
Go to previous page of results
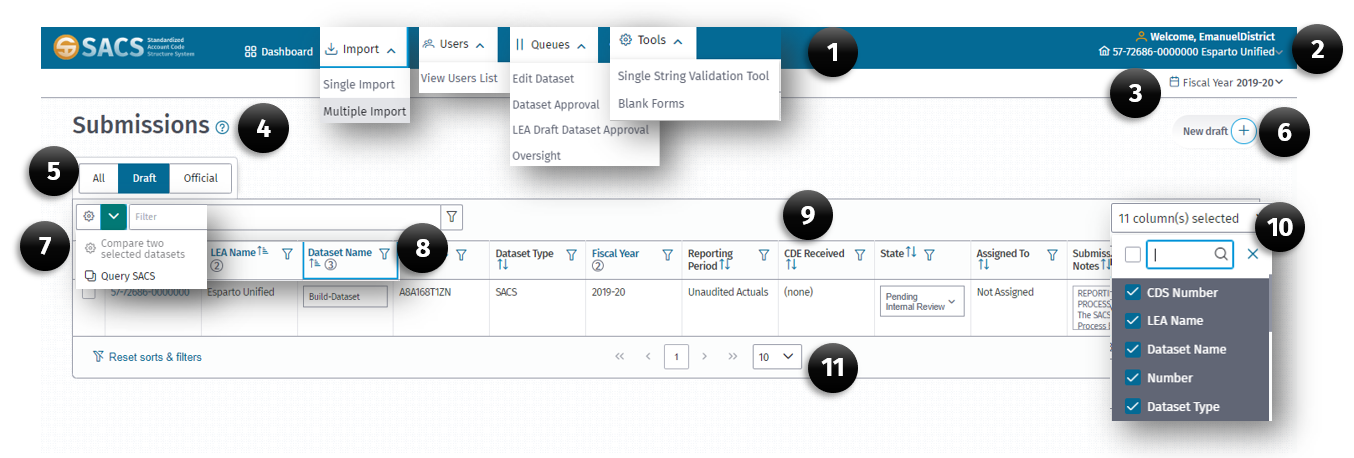point(648,356)
